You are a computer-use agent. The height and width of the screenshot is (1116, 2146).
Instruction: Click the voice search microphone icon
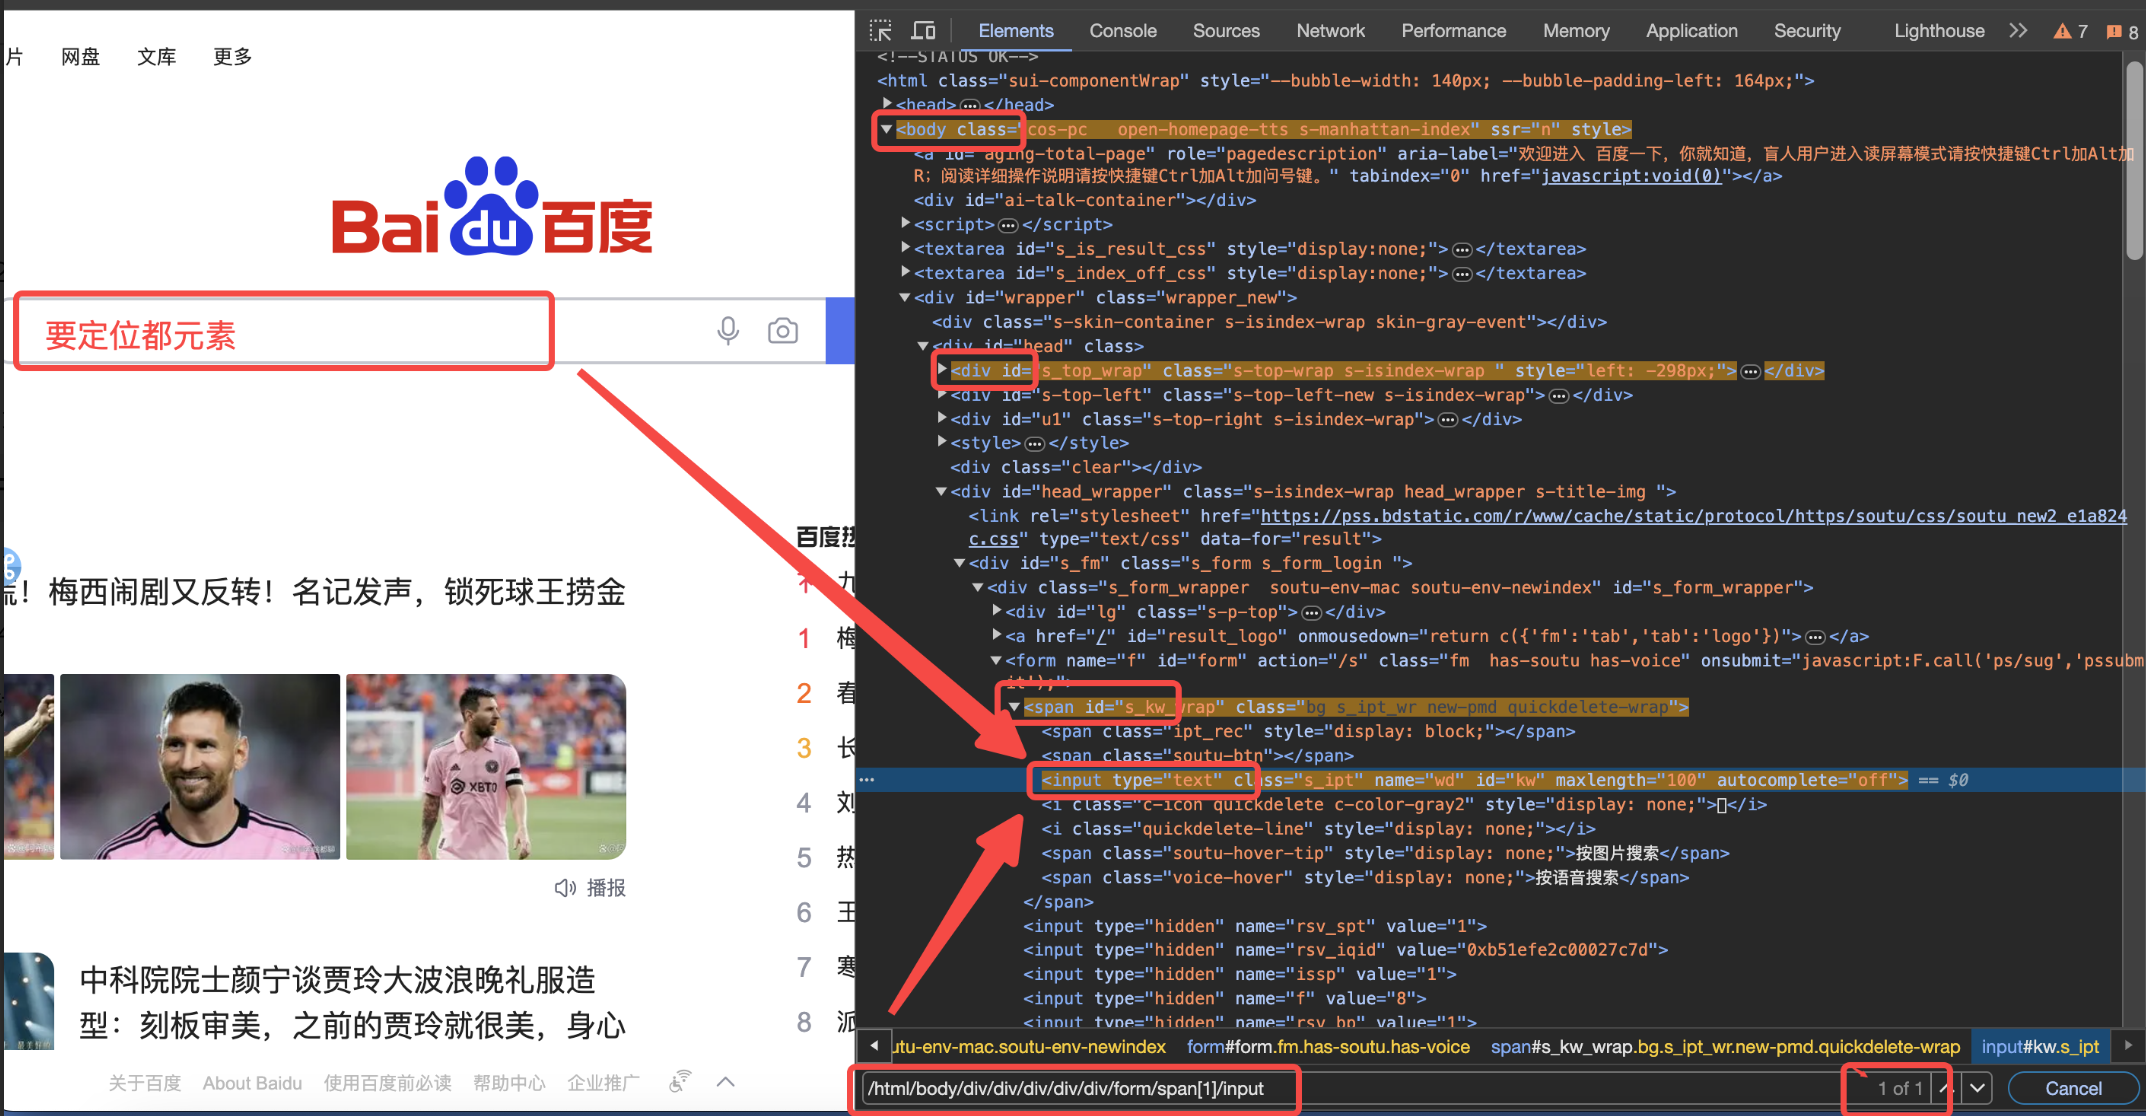(x=728, y=330)
